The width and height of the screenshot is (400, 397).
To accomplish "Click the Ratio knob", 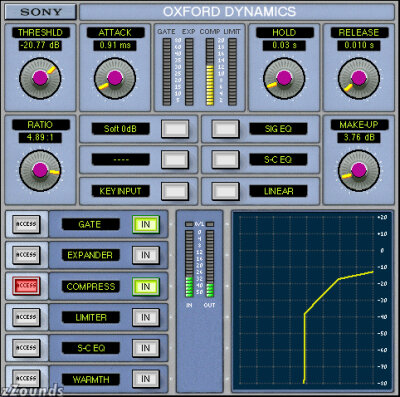I will [x=40, y=170].
